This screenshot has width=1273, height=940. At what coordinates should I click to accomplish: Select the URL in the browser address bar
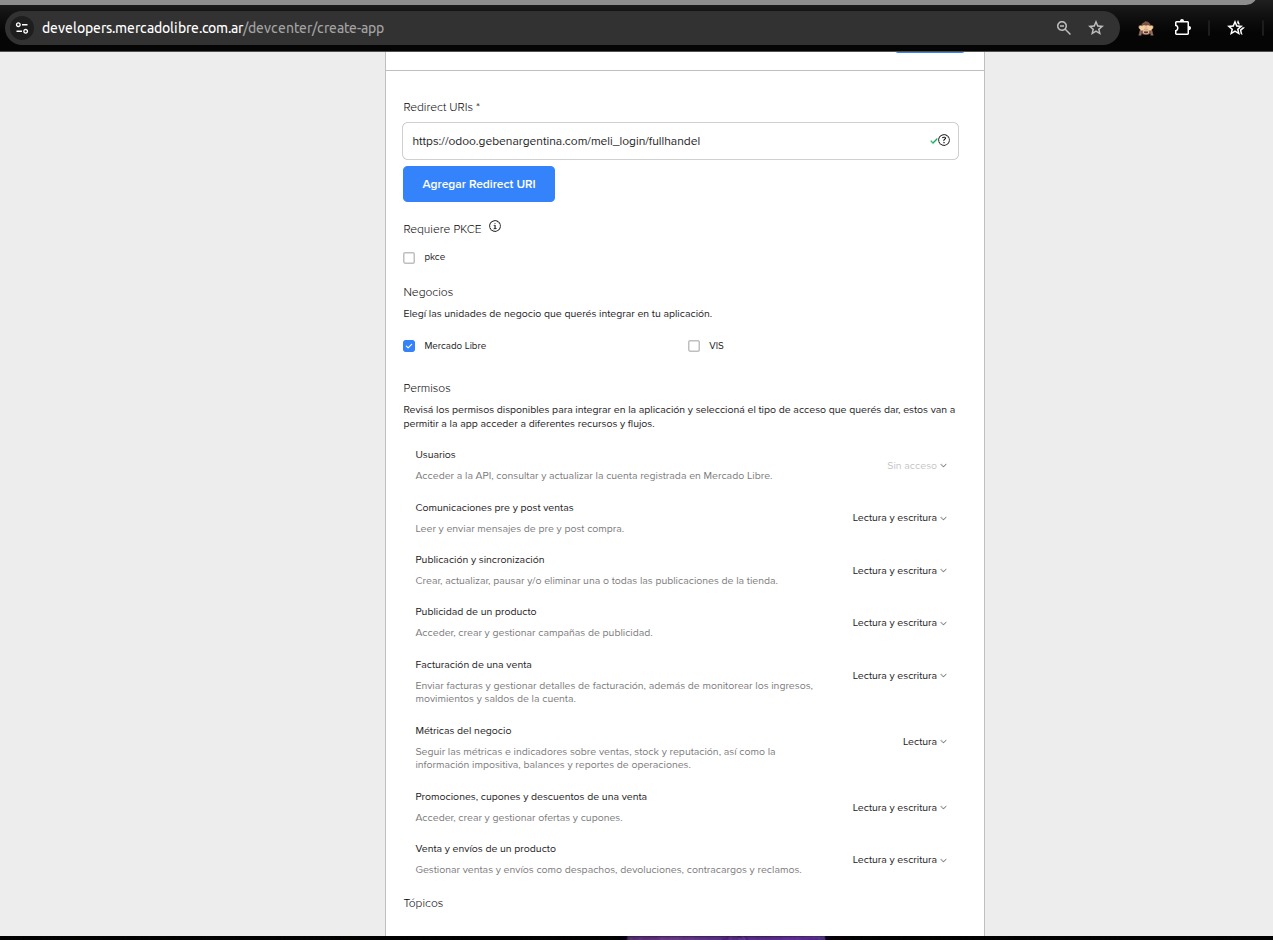pyautogui.click(x=213, y=28)
